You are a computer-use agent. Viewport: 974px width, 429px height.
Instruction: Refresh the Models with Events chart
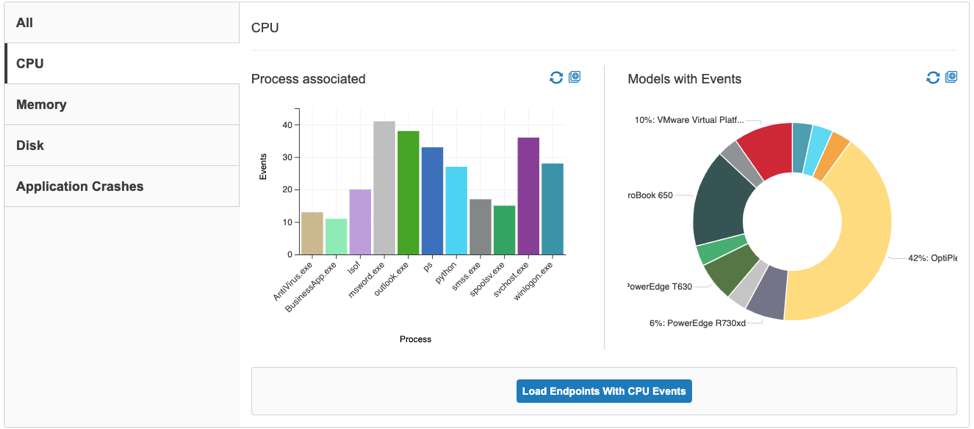(x=933, y=78)
